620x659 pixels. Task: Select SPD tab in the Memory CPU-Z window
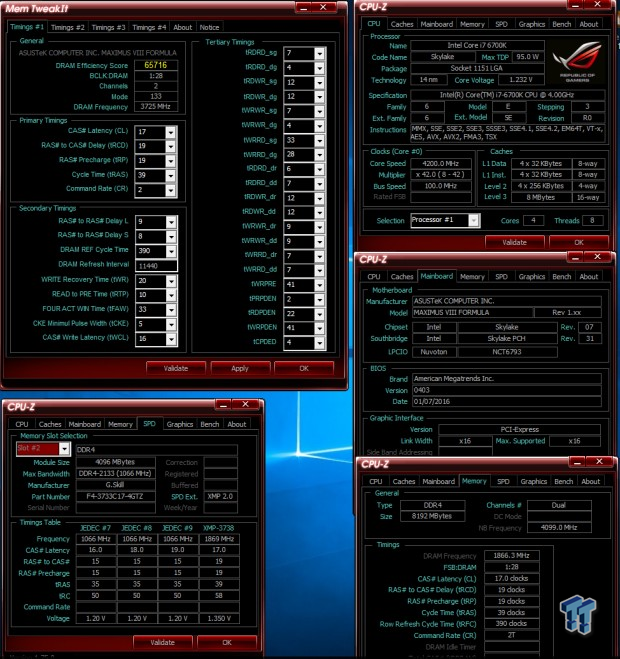[503, 482]
